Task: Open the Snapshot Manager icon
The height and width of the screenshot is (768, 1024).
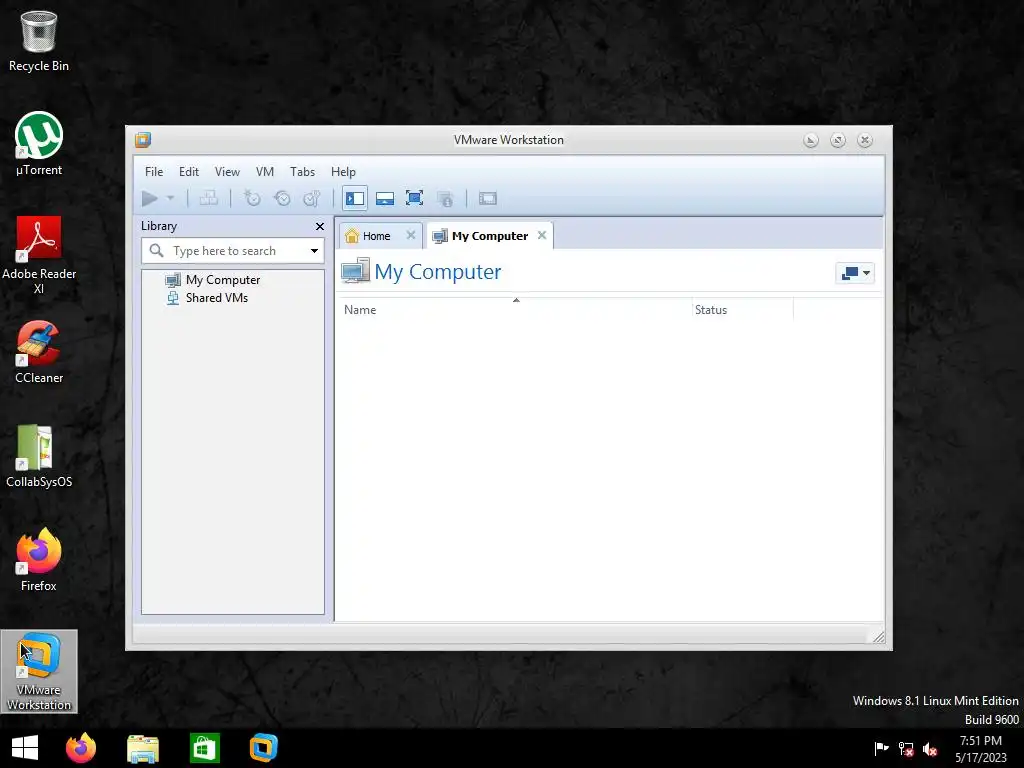Action: [x=312, y=198]
